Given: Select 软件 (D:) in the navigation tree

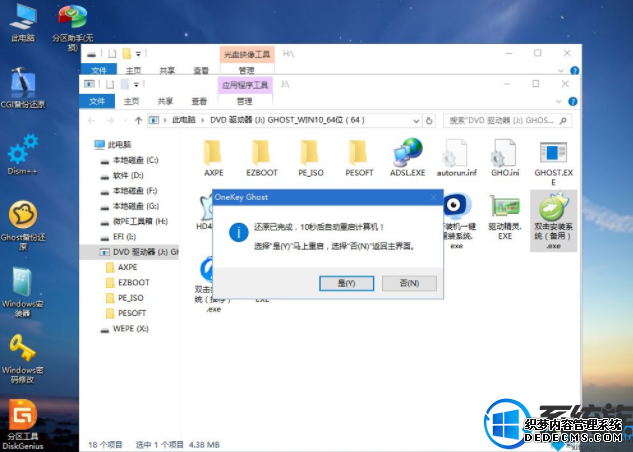Looking at the screenshot, I should pos(122,176).
